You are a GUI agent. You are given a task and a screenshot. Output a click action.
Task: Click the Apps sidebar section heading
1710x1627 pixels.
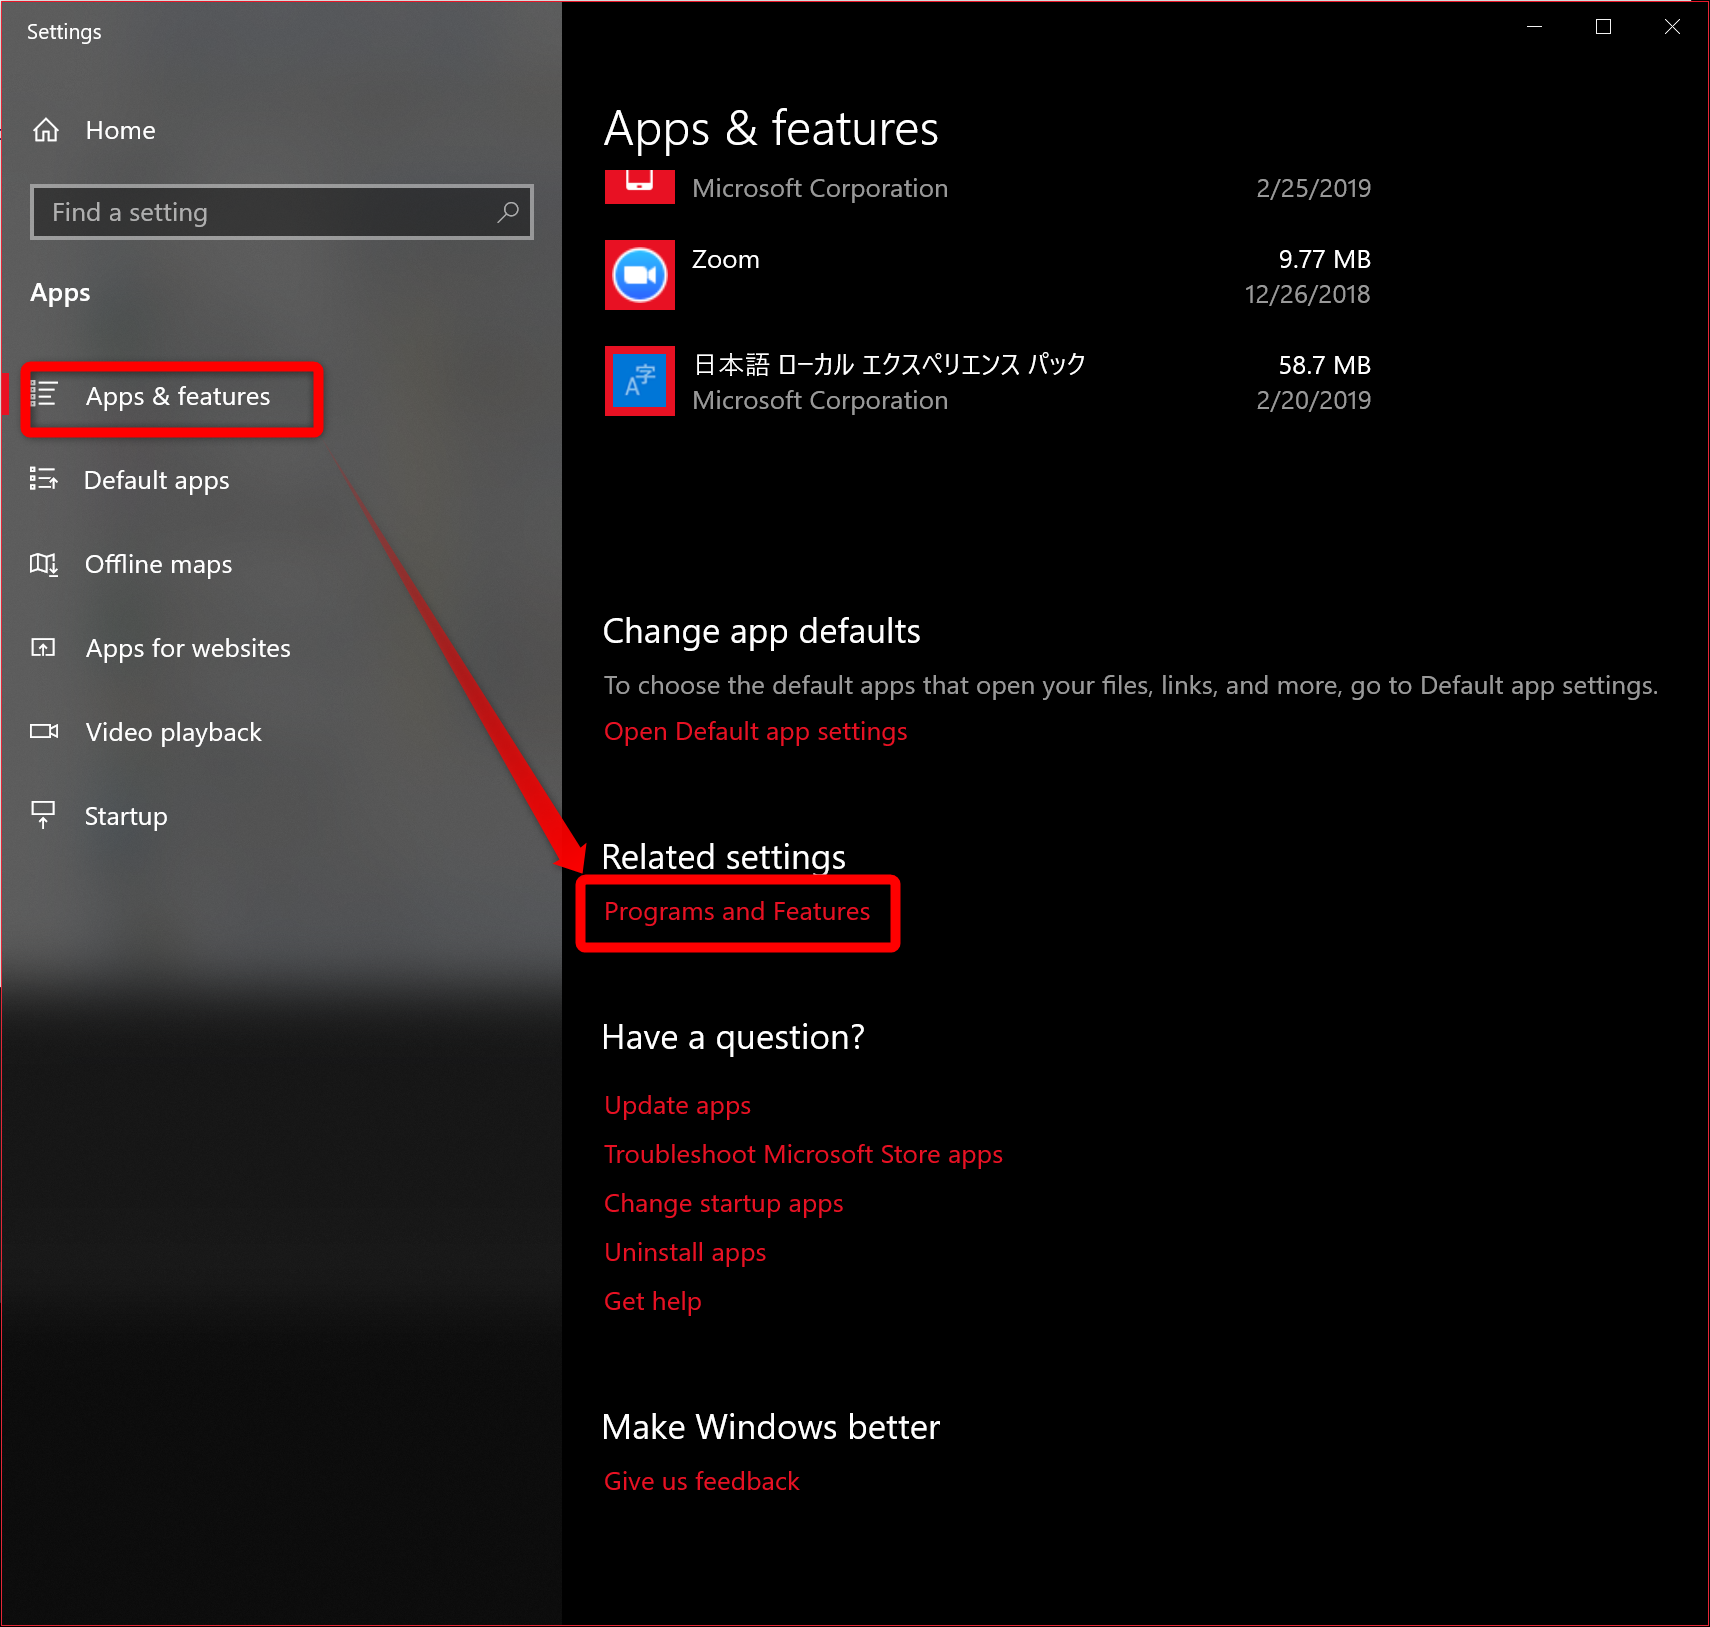coord(60,293)
